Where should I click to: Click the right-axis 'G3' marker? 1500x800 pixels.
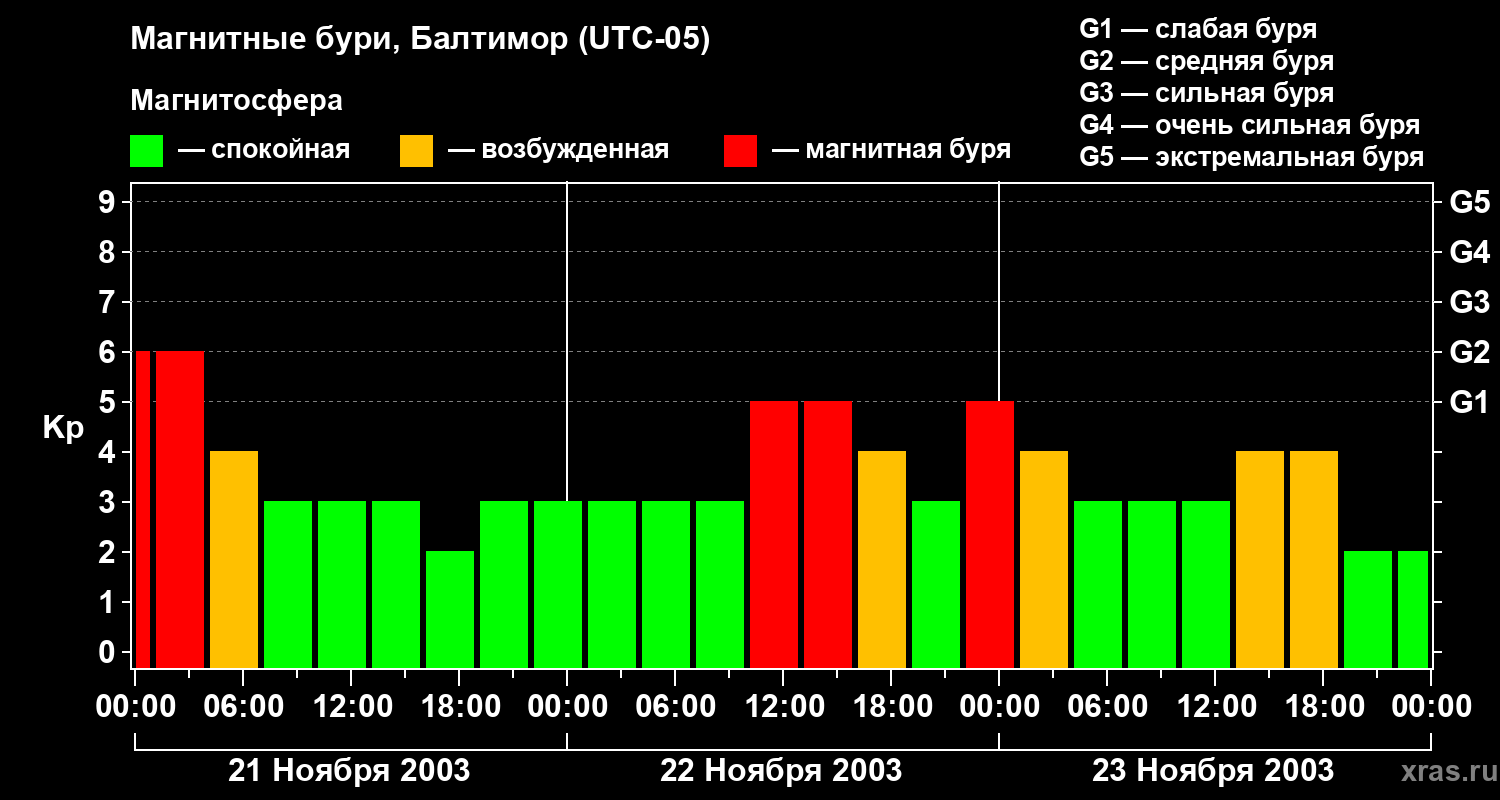(x=1469, y=302)
